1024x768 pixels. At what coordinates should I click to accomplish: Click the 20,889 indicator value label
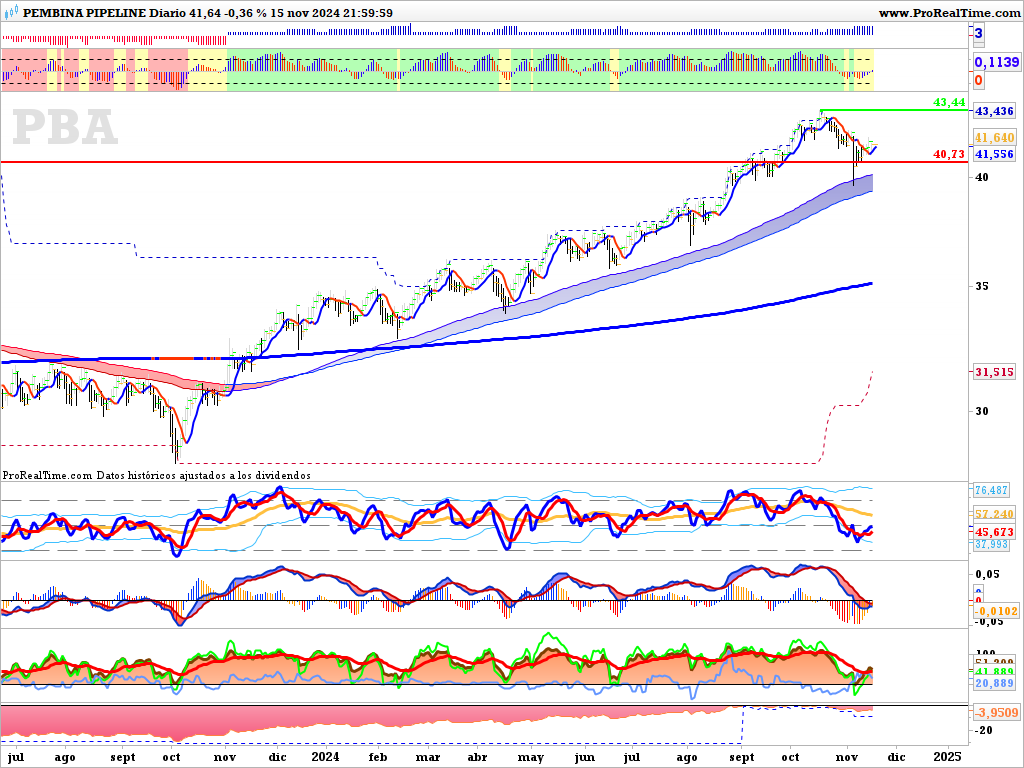[x=994, y=683]
